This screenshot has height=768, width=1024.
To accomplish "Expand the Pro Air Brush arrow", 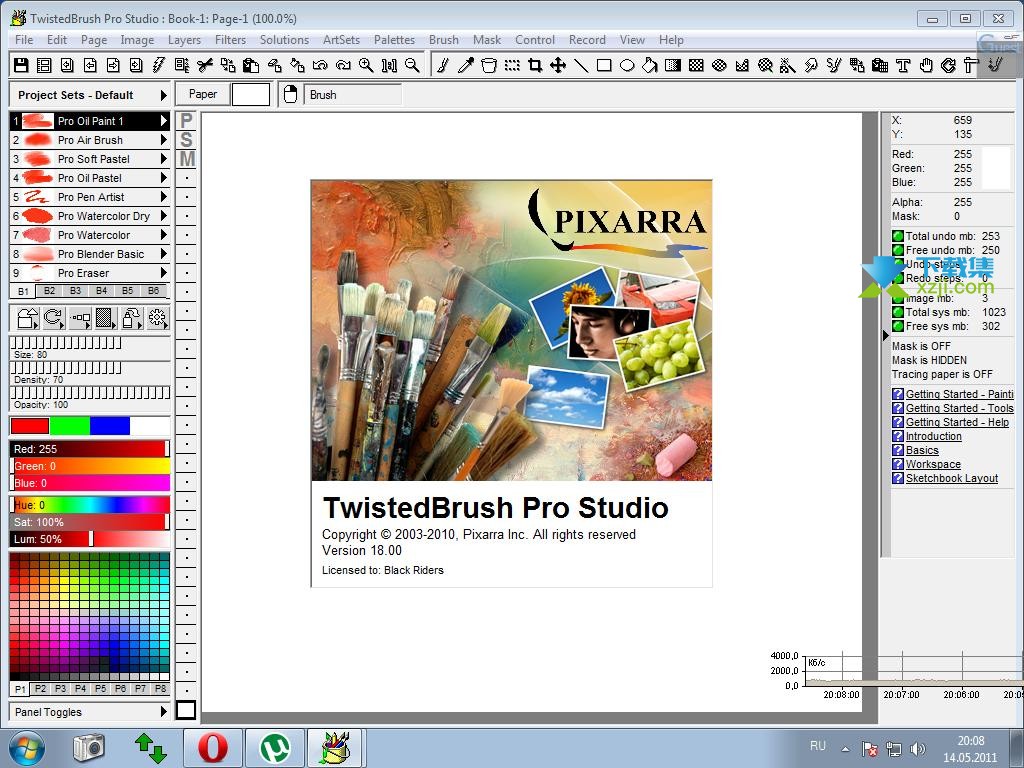I will pyautogui.click(x=164, y=140).
